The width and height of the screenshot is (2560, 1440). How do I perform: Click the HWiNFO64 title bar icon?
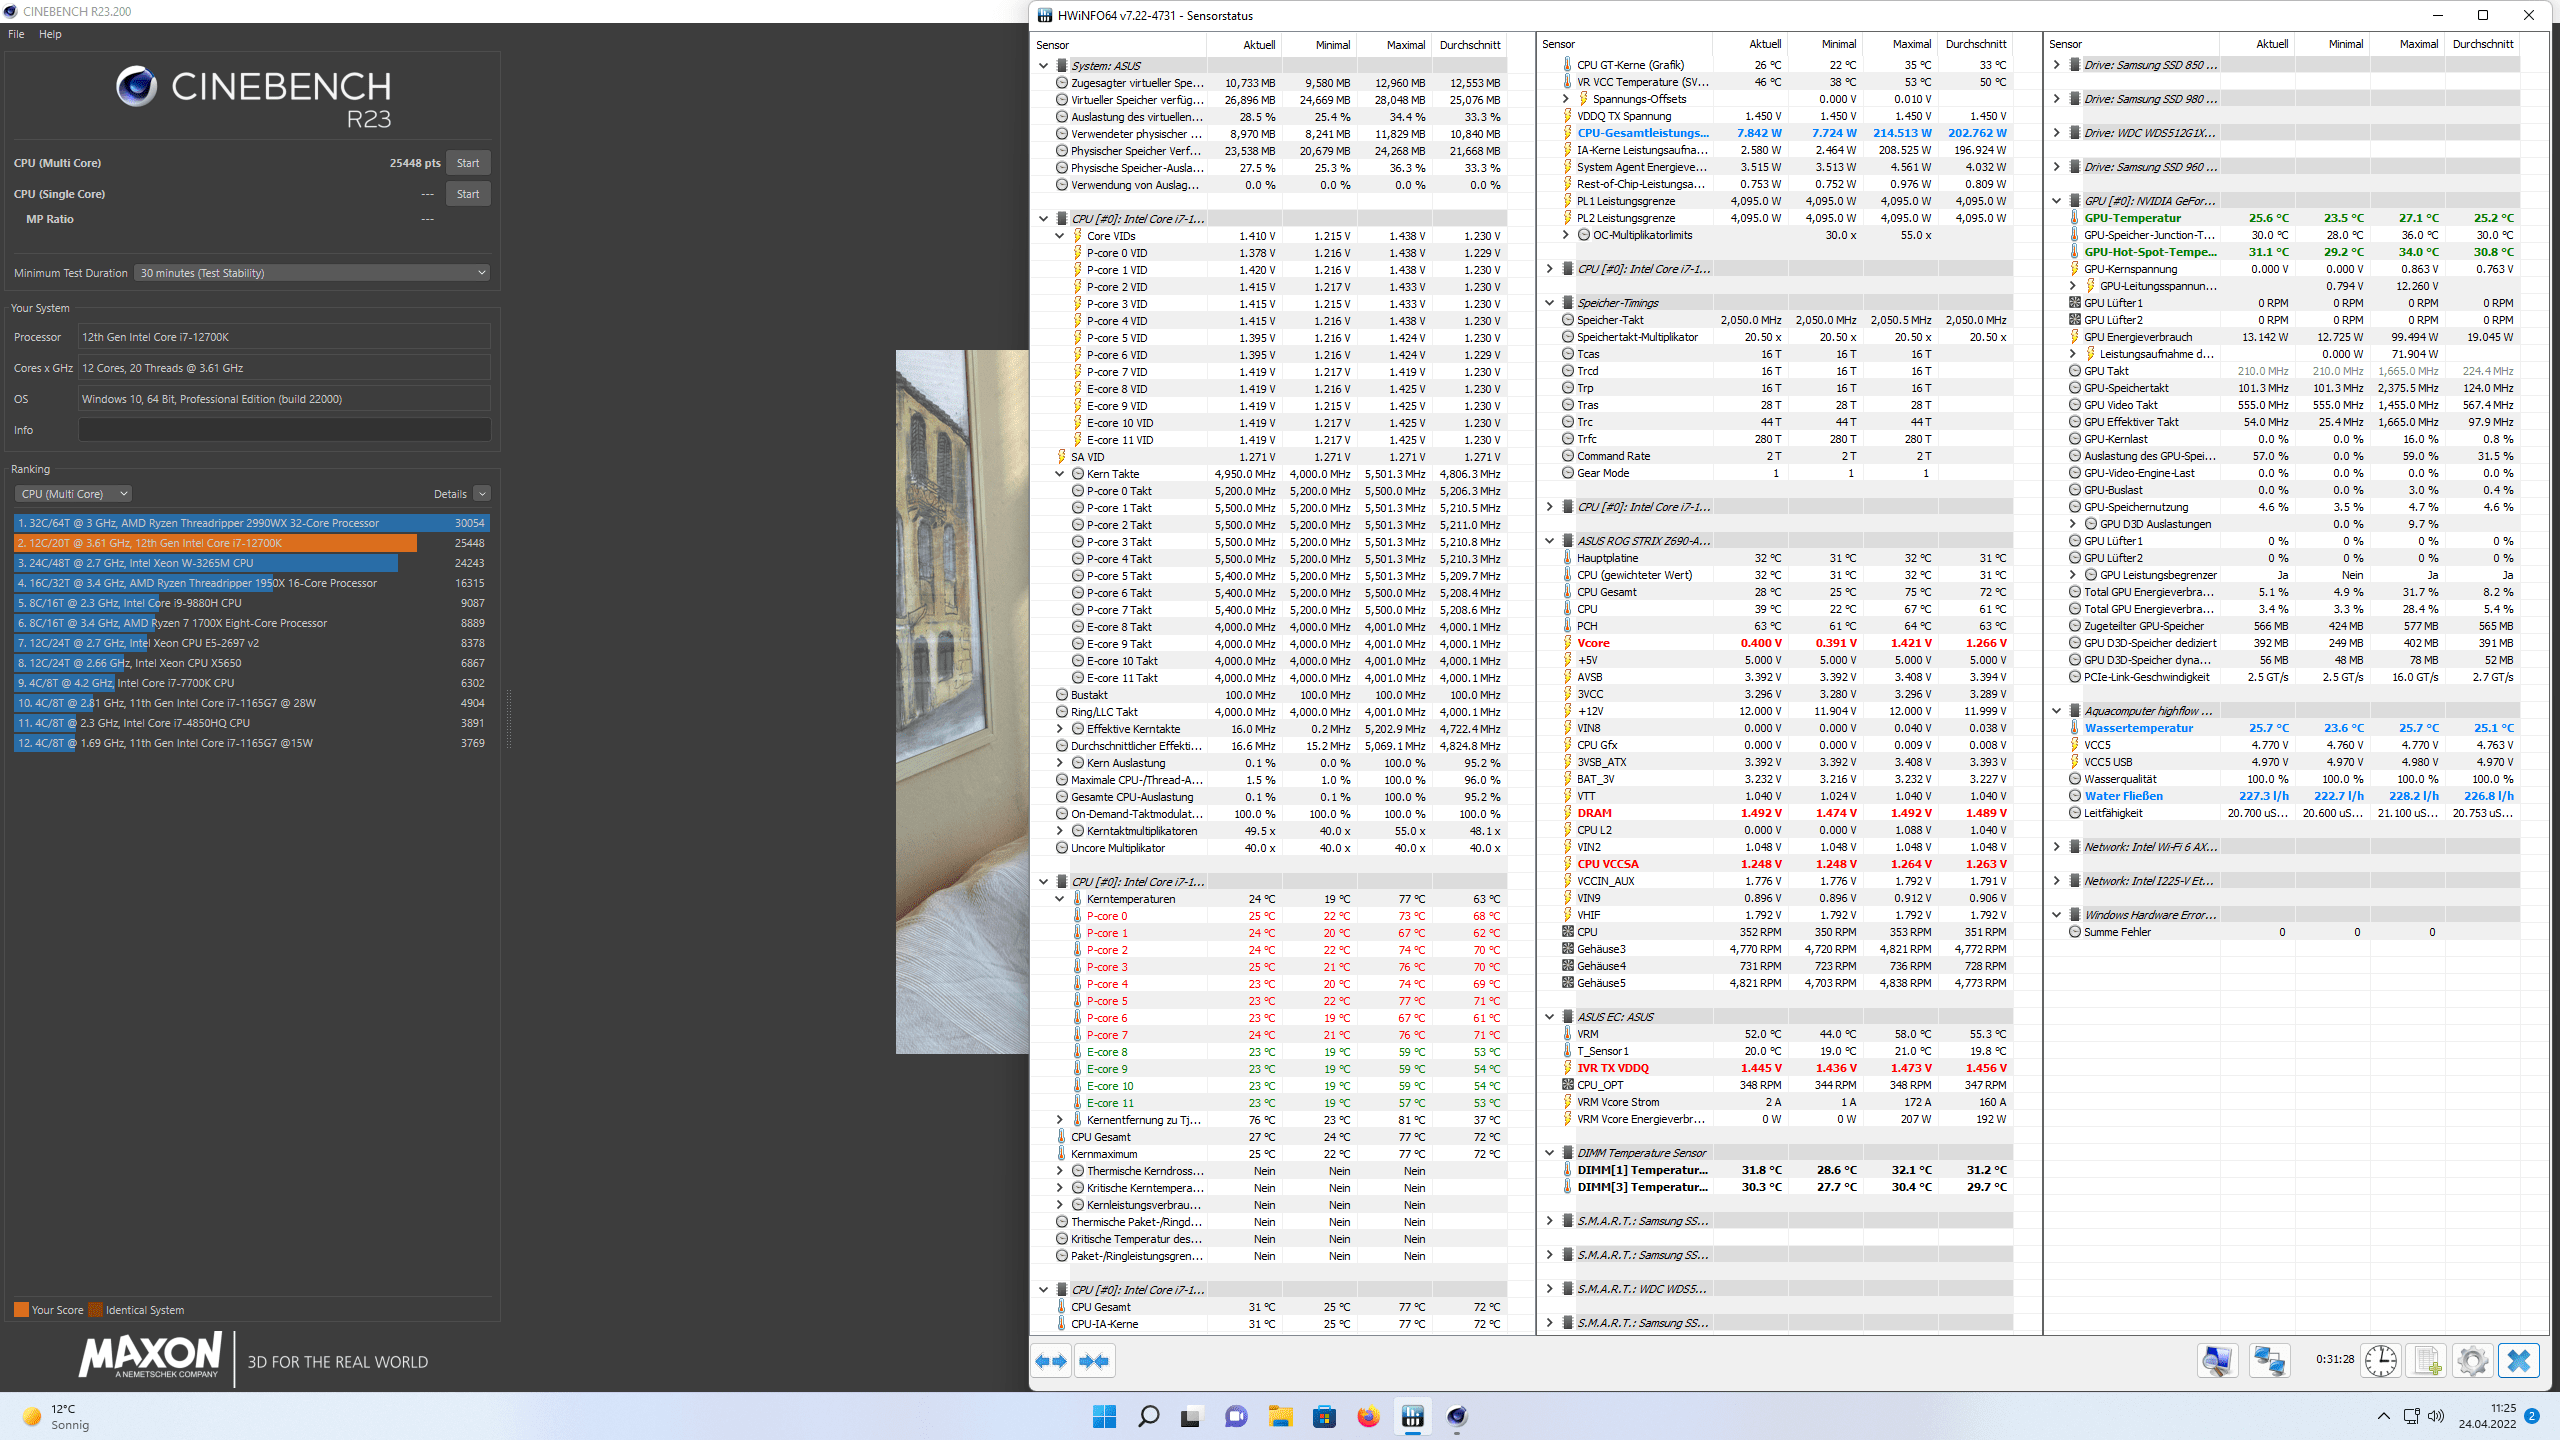tap(1045, 15)
